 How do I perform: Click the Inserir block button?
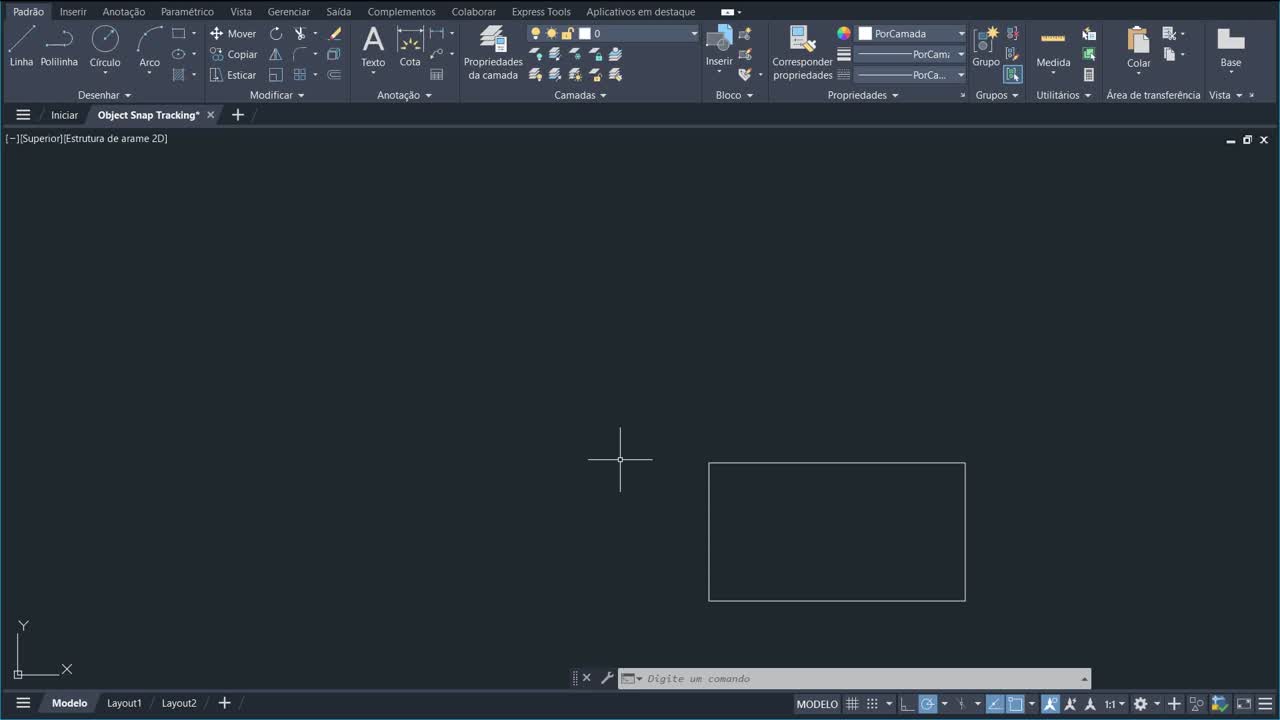[x=719, y=47]
